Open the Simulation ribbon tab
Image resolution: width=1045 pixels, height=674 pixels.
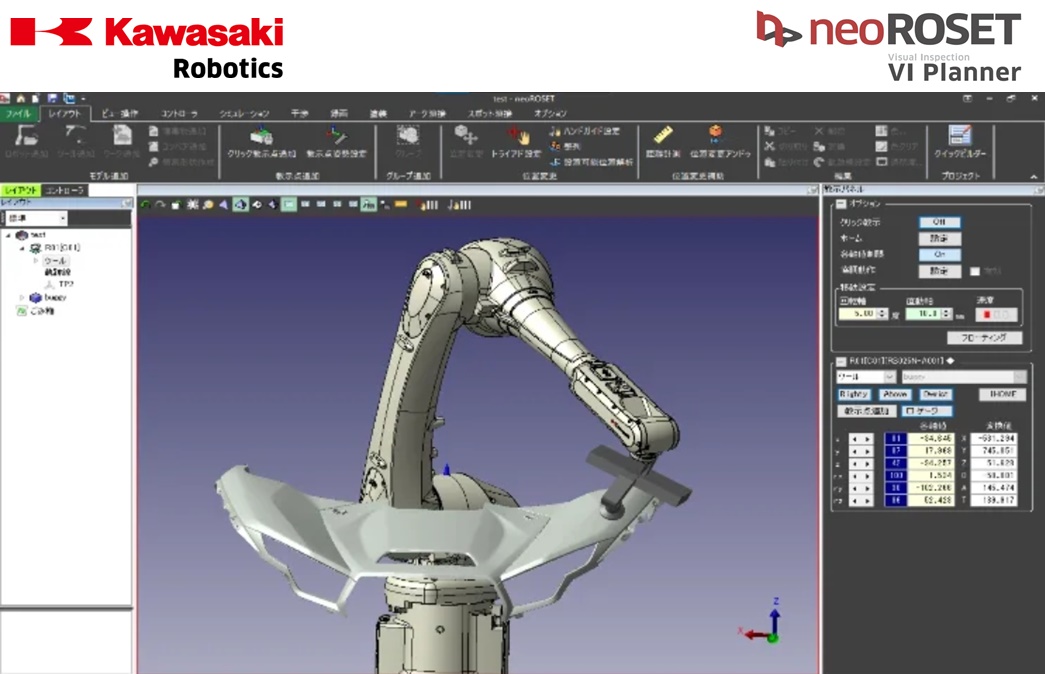(244, 114)
